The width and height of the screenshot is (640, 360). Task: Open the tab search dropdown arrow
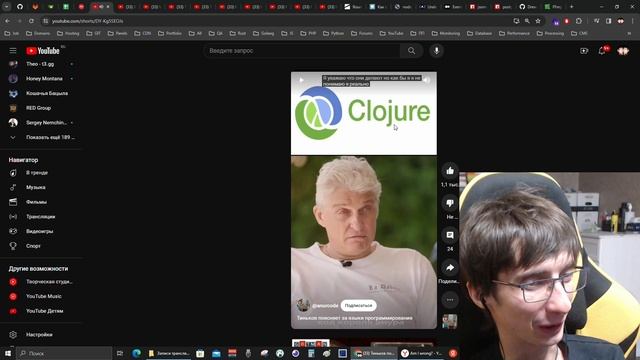7,7
